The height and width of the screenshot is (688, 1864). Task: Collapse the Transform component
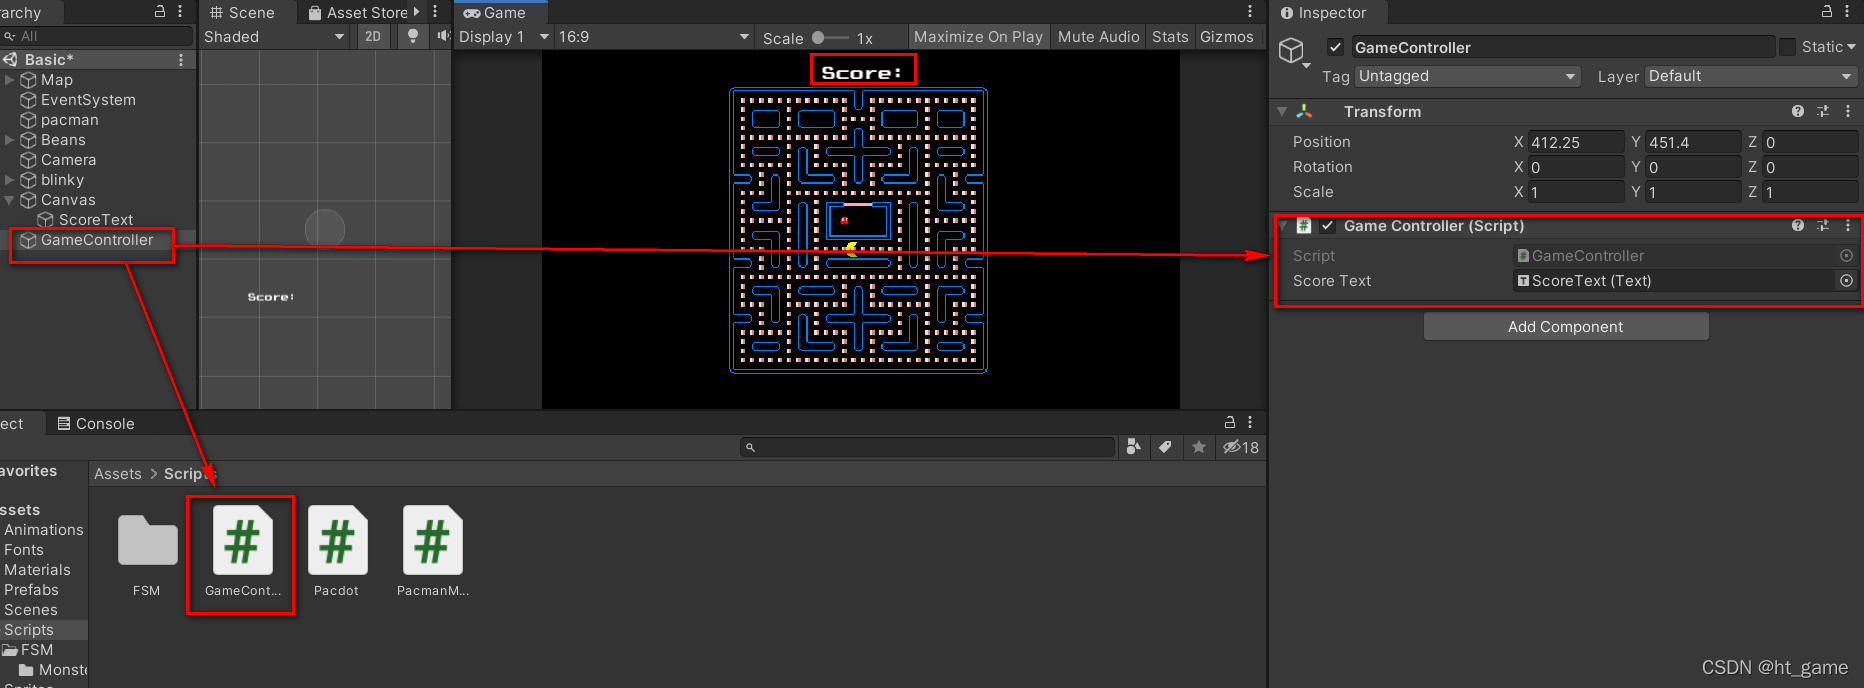tap(1282, 112)
